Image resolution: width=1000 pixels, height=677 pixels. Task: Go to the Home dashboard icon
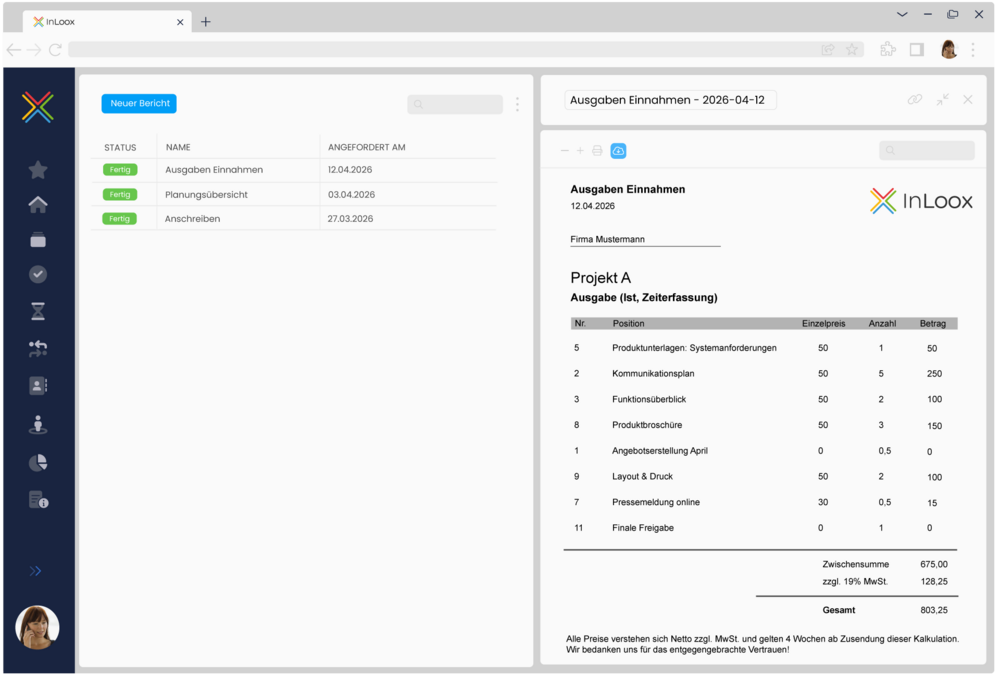pos(37,205)
